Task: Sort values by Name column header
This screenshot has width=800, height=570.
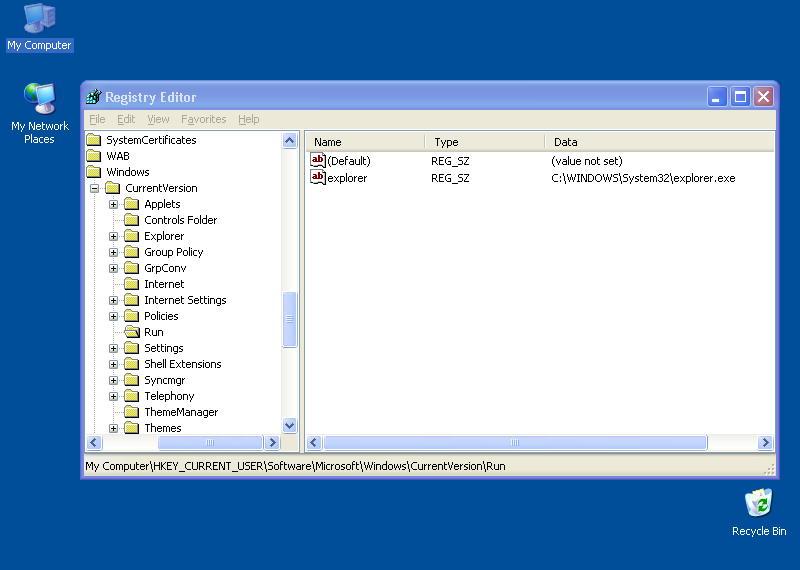Action: click(366, 142)
